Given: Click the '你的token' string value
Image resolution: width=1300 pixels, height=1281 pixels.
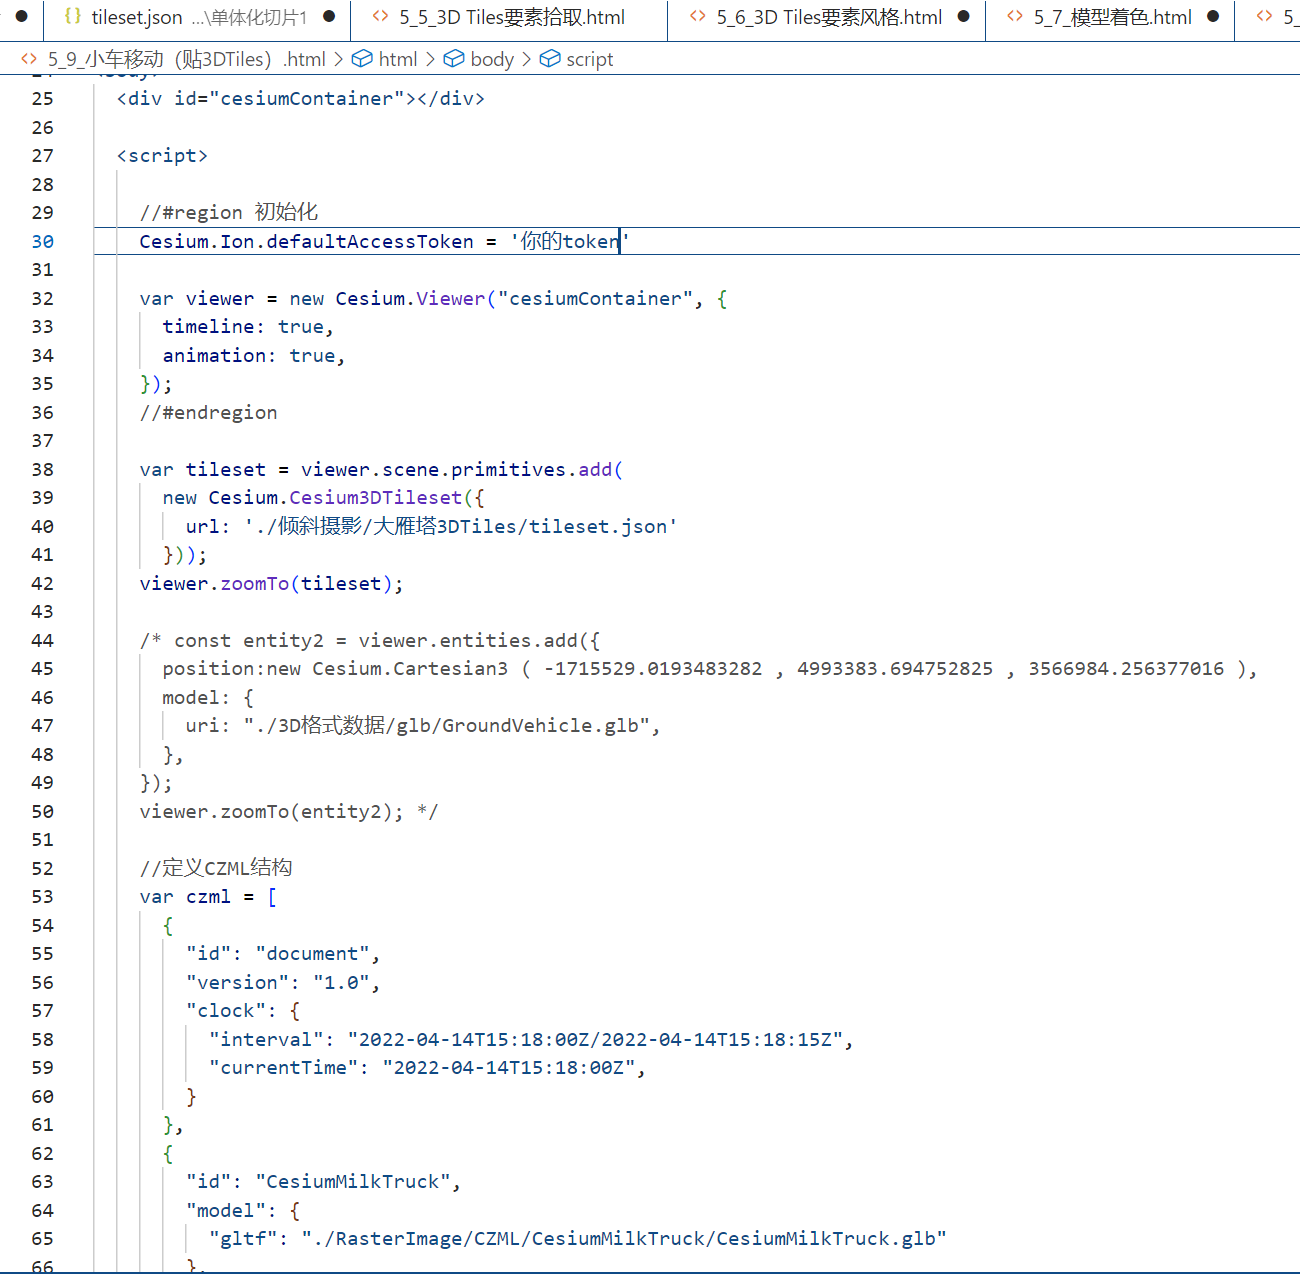Looking at the screenshot, I should click(570, 241).
